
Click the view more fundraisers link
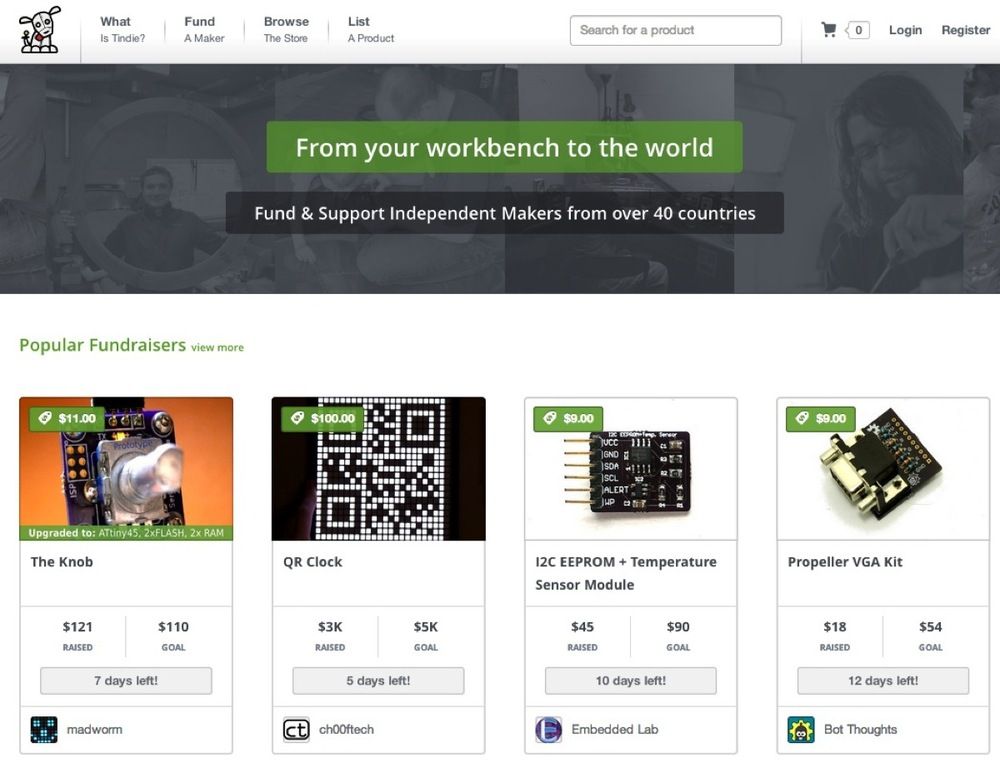(x=217, y=348)
